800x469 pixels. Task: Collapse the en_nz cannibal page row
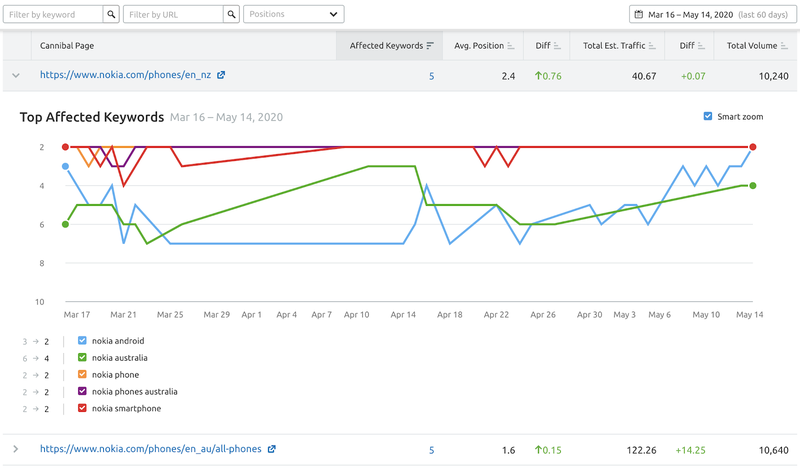pyautogui.click(x=15, y=75)
